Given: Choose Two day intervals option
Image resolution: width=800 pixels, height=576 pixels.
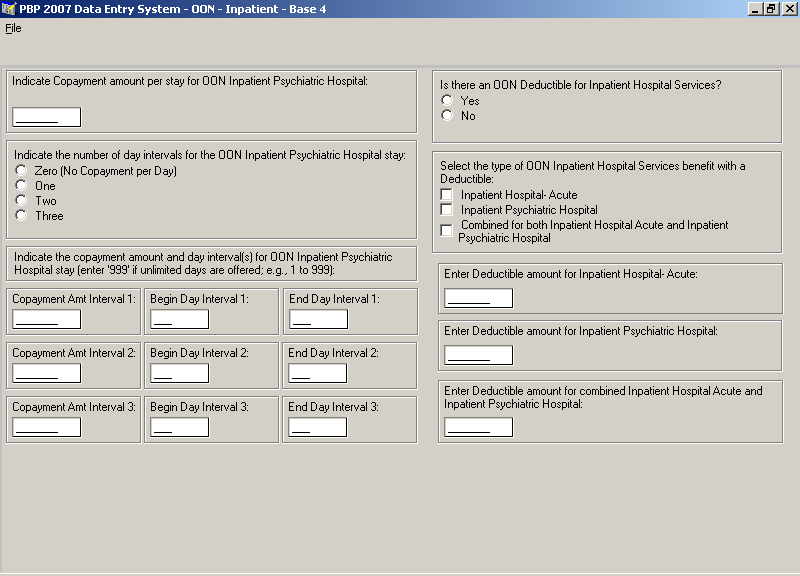Looking at the screenshot, I should (x=21, y=200).
